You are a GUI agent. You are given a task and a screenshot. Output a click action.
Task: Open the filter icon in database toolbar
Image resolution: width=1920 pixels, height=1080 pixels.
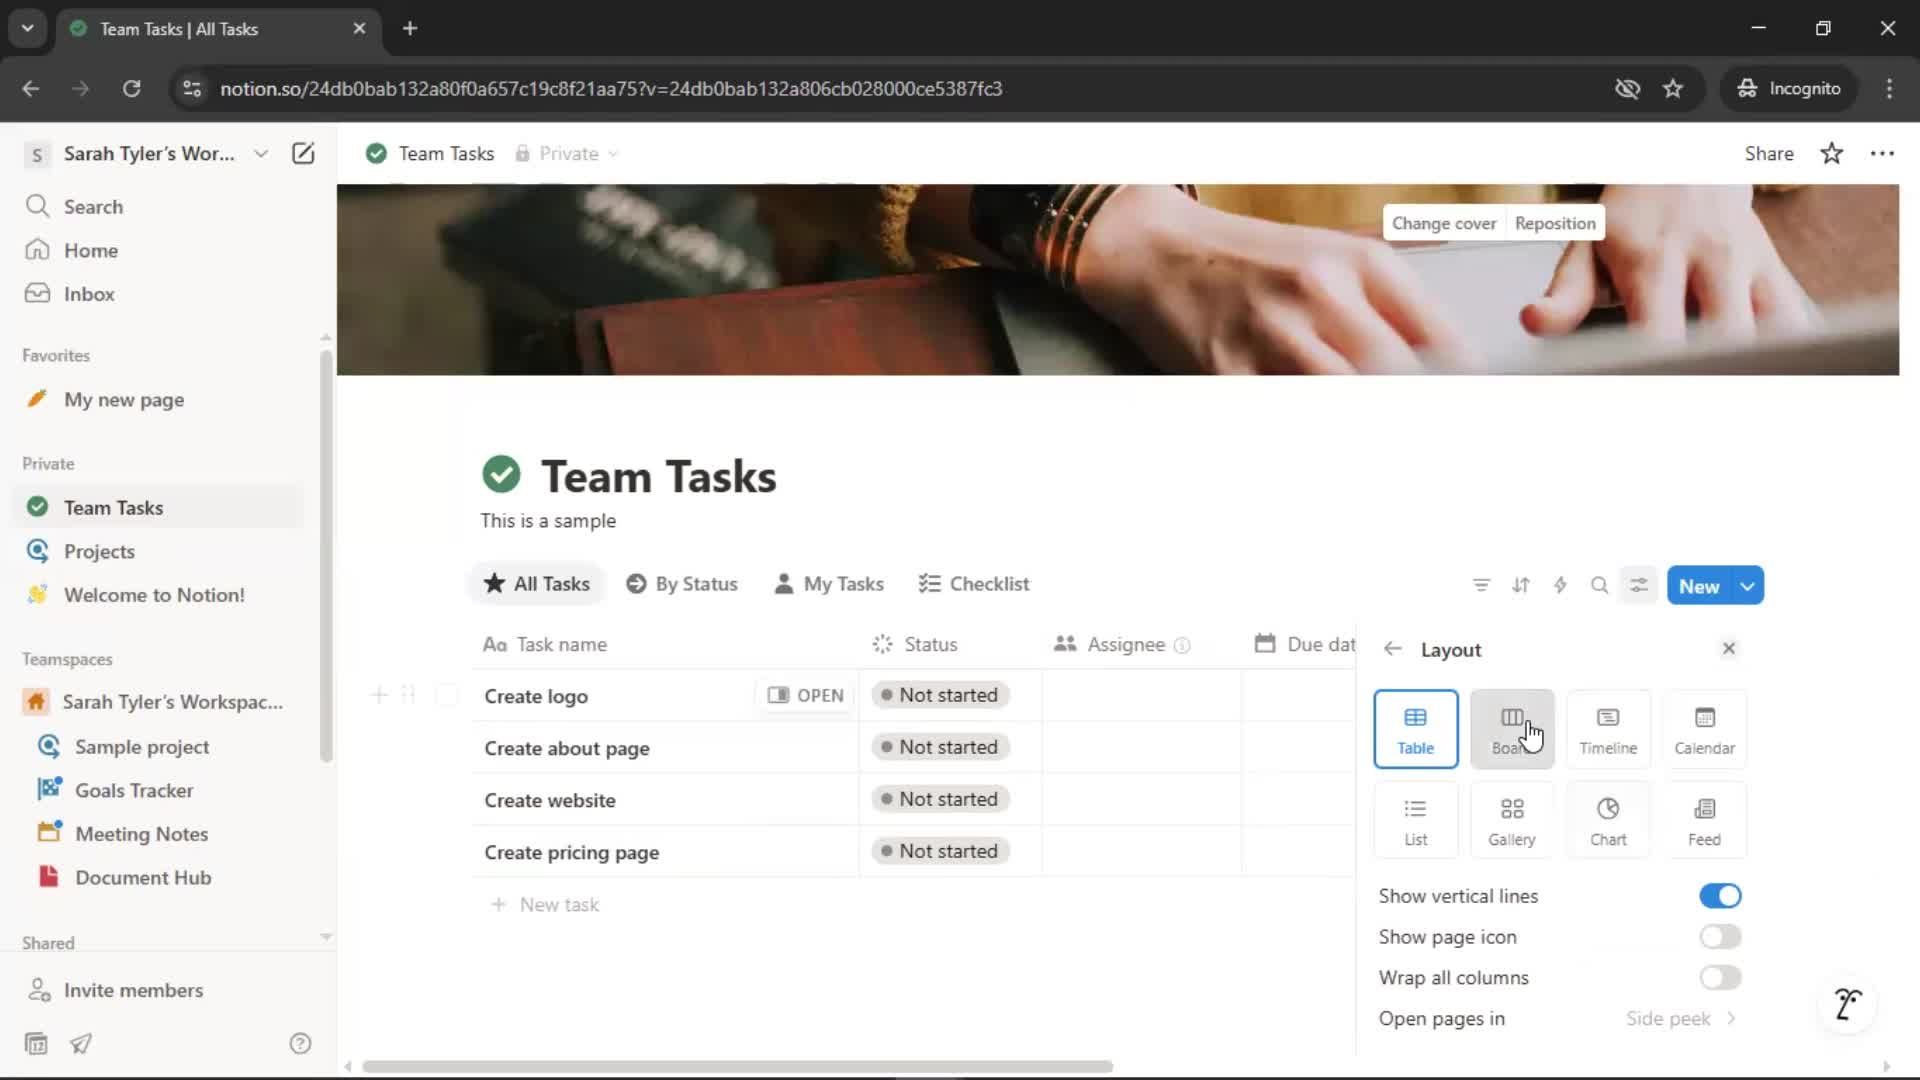1481,586
